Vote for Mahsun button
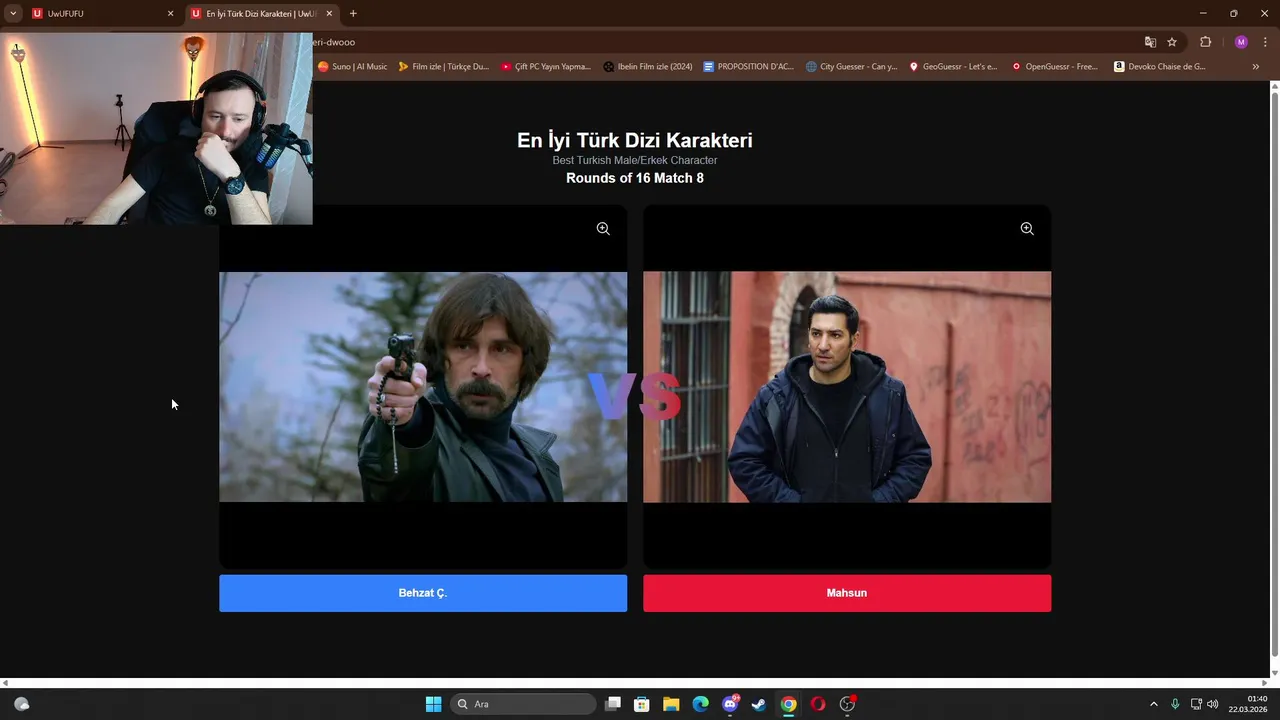 847,593
